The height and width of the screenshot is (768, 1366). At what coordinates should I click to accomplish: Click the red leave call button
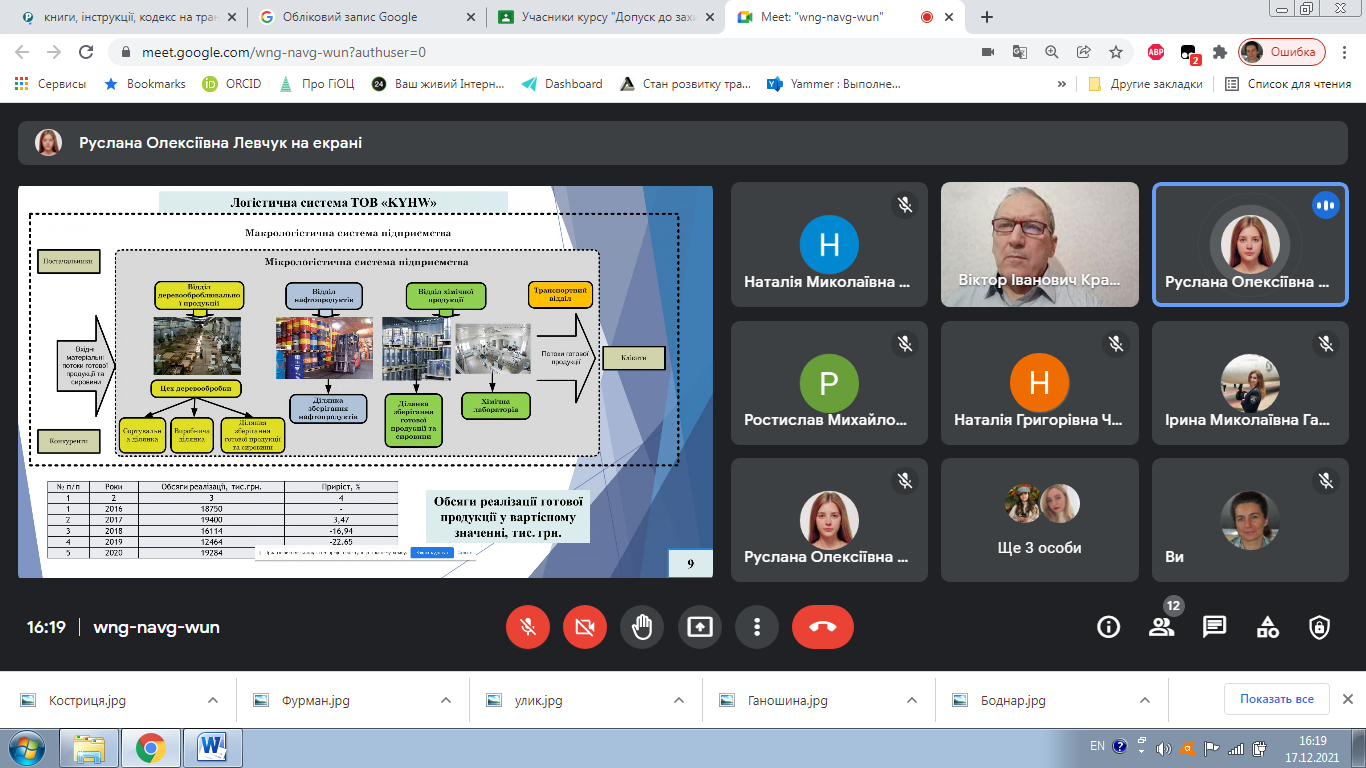pos(822,627)
